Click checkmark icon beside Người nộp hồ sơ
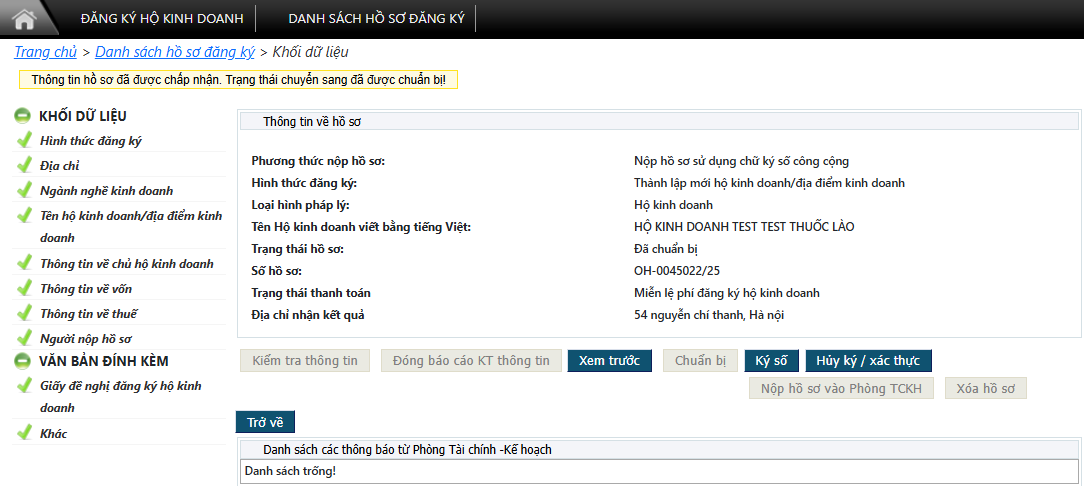The height and width of the screenshot is (486, 1084). tap(25, 338)
